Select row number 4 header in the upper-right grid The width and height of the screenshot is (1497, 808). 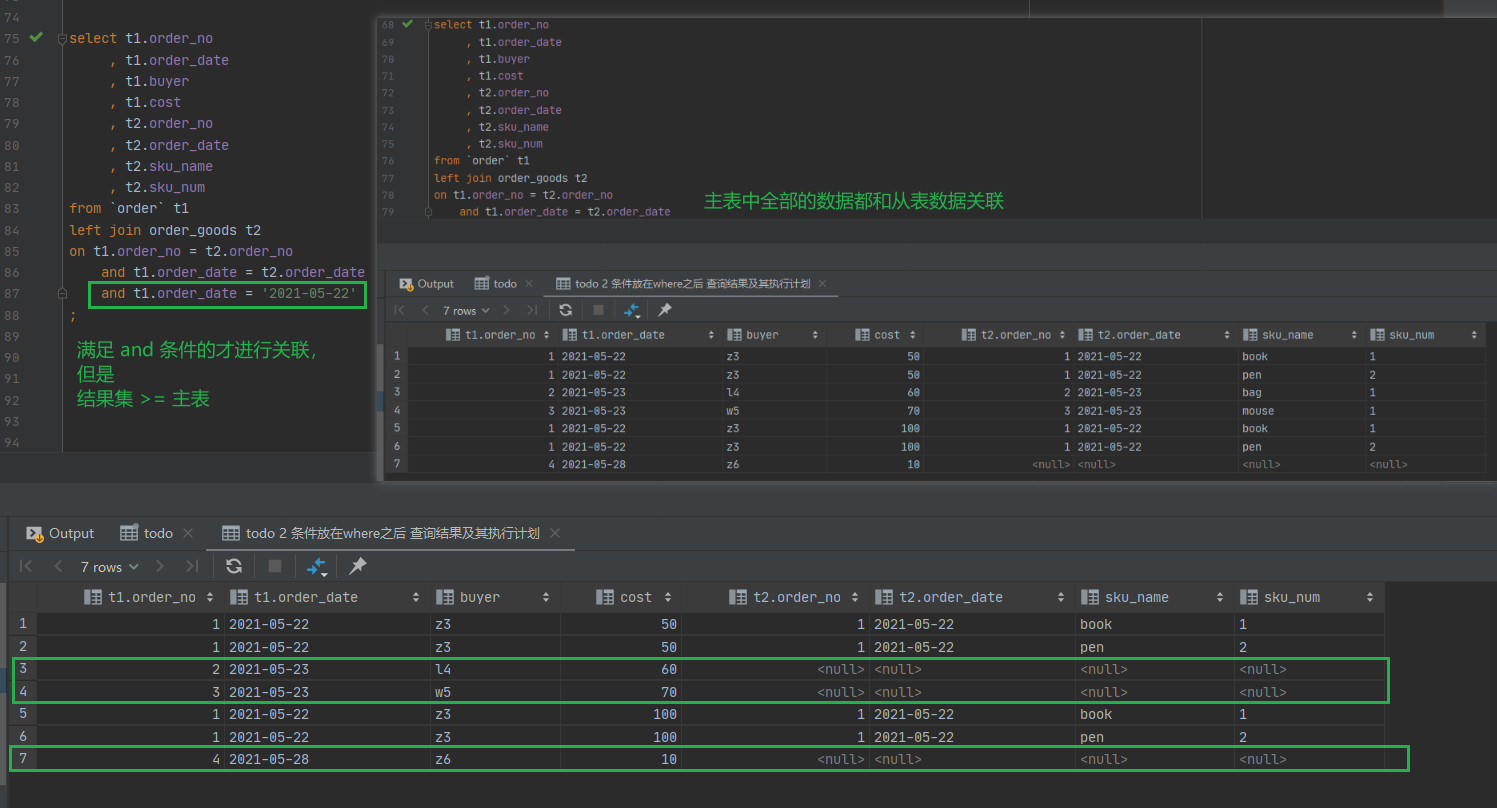pos(396,411)
